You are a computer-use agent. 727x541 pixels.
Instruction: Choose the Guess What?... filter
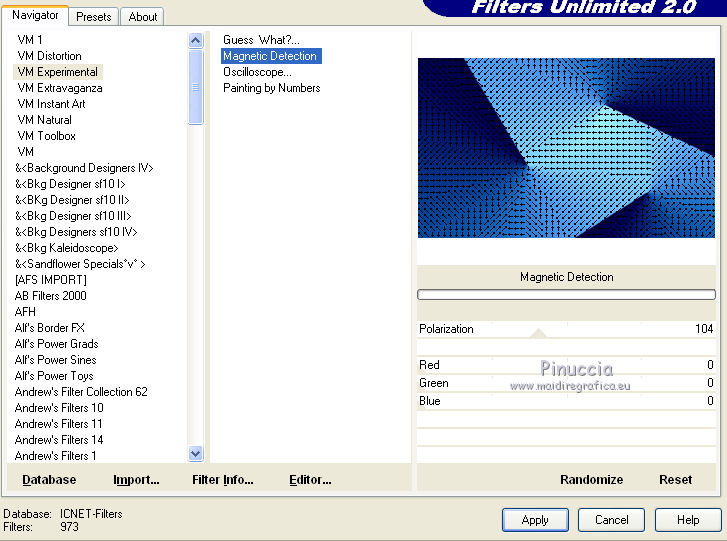pyautogui.click(x=261, y=40)
